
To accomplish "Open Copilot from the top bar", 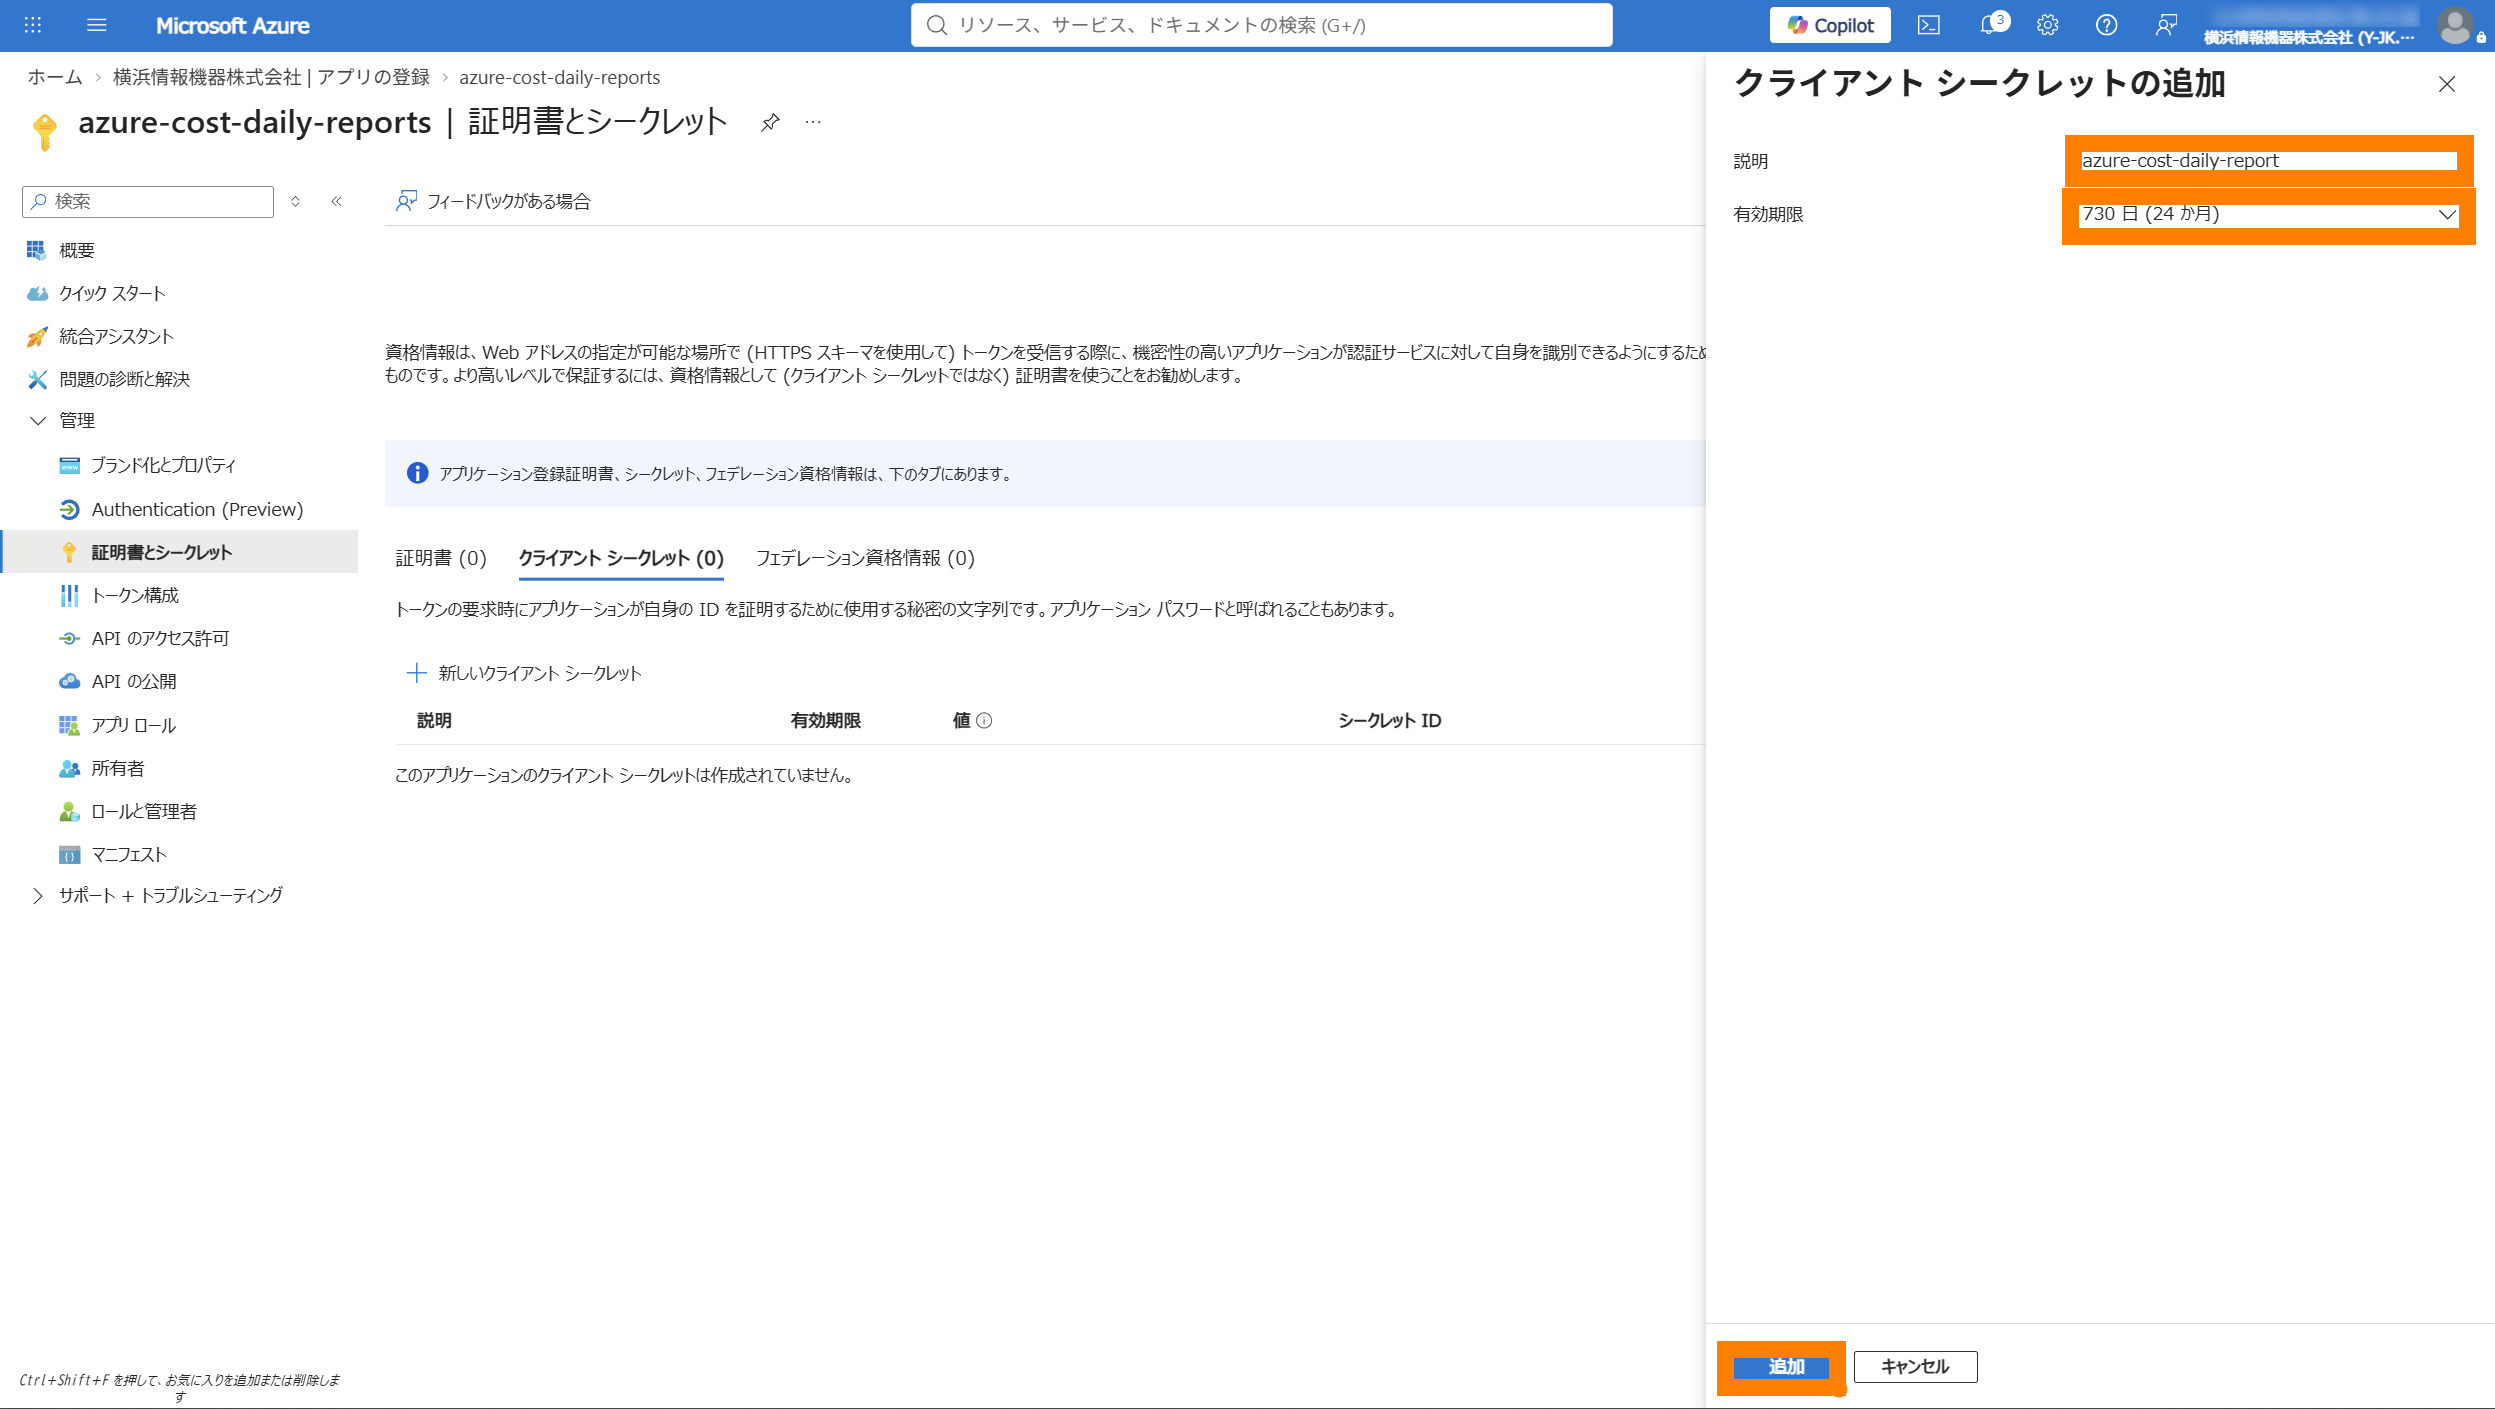I will (x=1830, y=25).
